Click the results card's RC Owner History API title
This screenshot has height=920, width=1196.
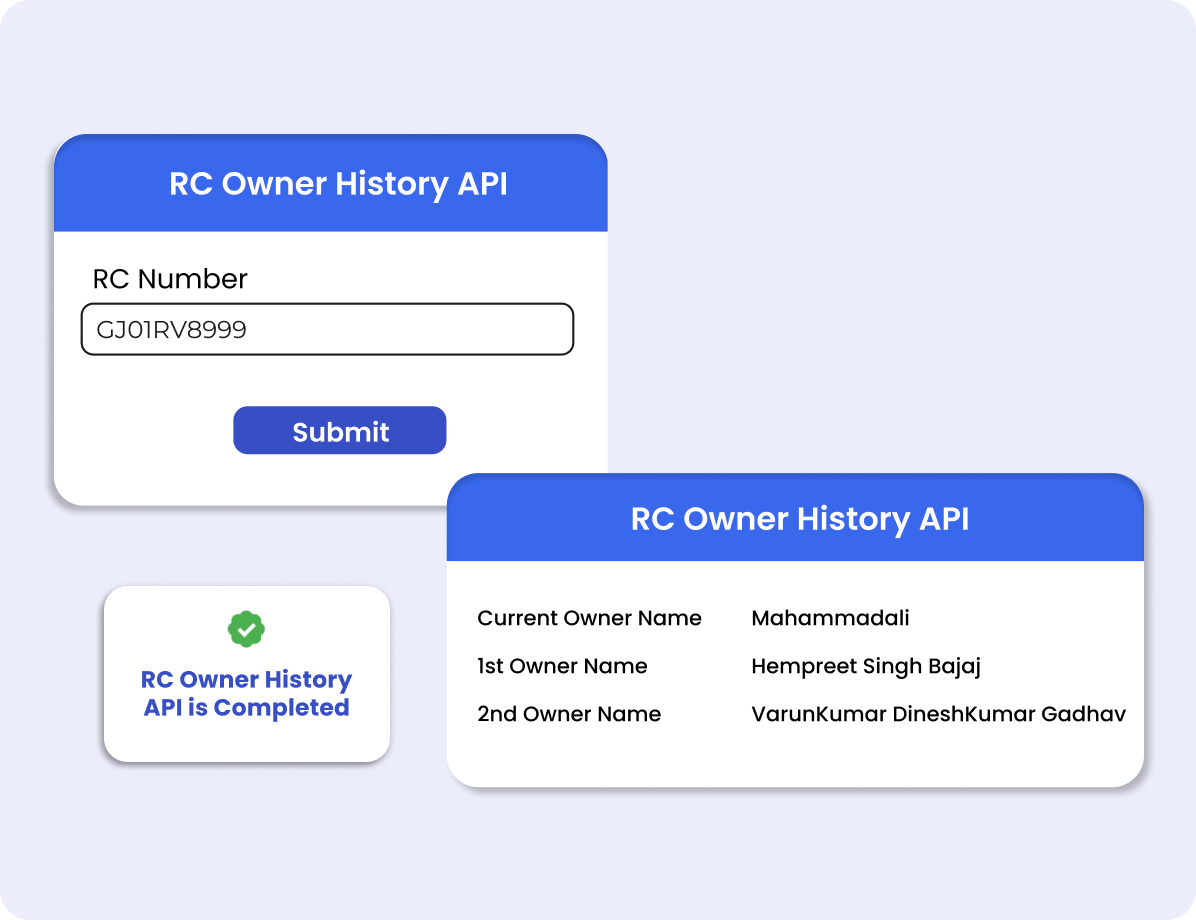[x=799, y=519]
